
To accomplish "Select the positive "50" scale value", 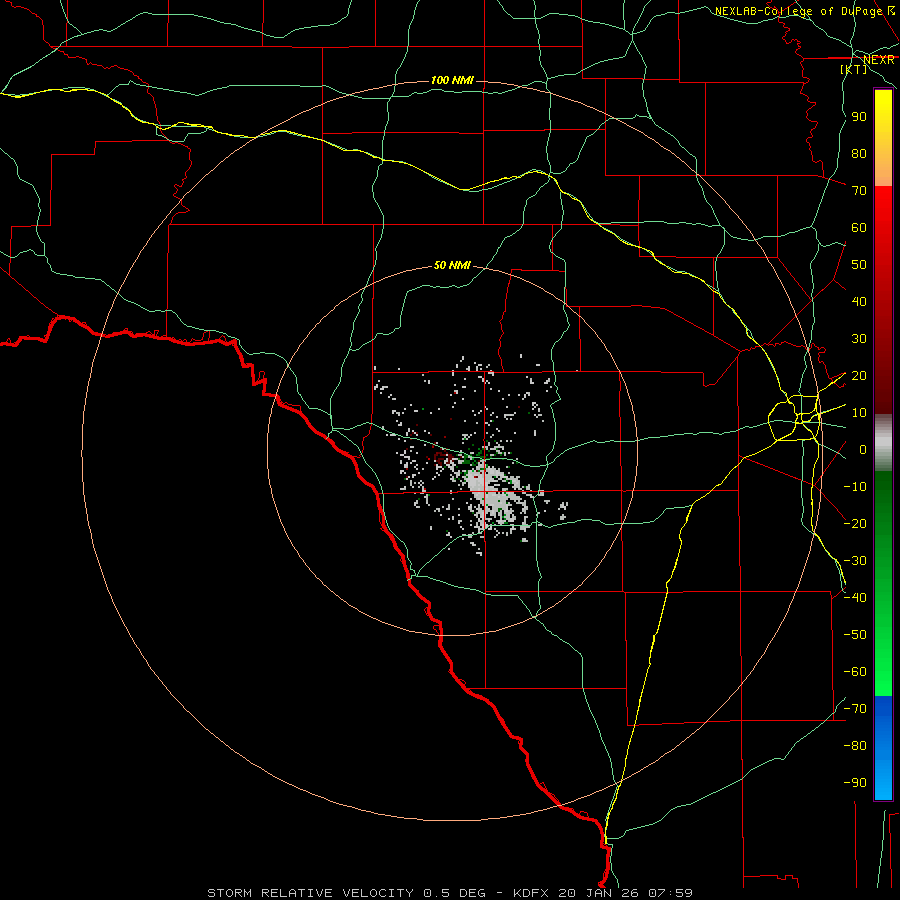I will (859, 265).
